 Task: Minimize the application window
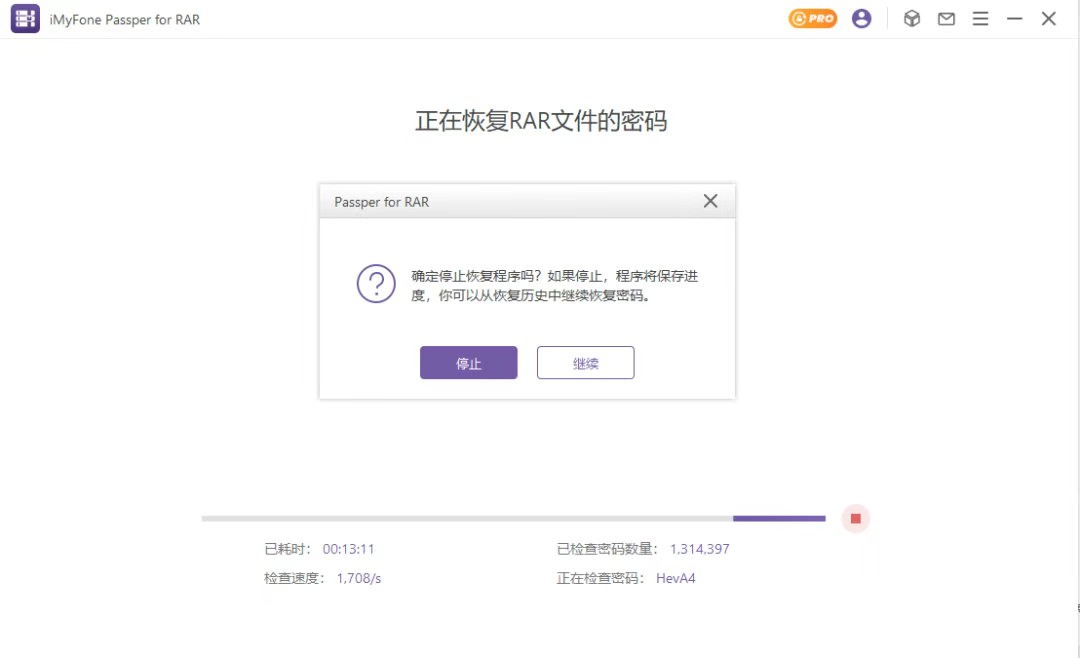pyautogui.click(x=1014, y=18)
